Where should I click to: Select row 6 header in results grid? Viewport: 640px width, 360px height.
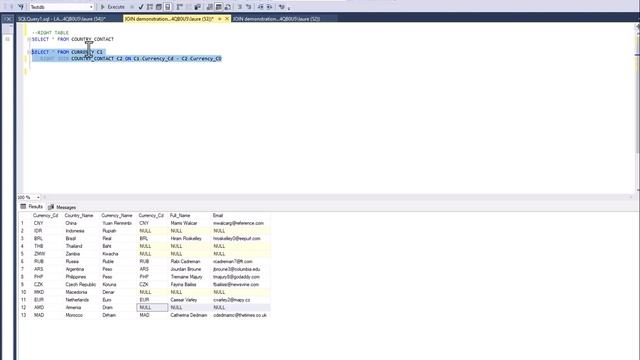[x=24, y=262]
